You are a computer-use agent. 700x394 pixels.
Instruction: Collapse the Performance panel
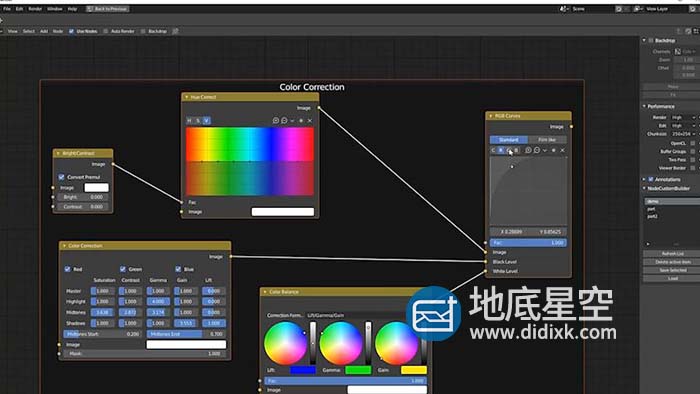coord(644,106)
